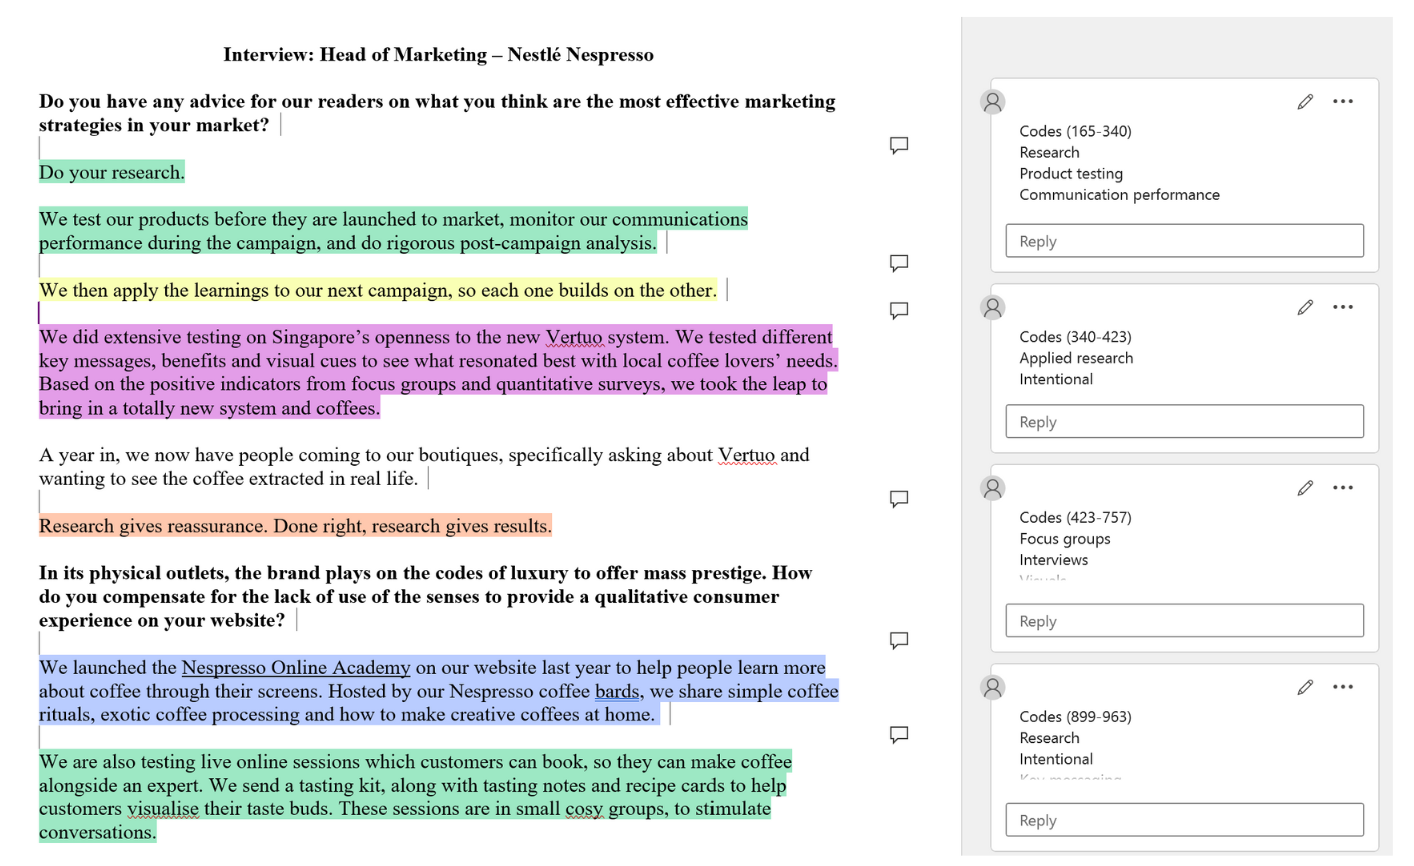Click 'Intentional' in Codes (899-963) comment
This screenshot has height=866, width=1414.
point(1056,759)
